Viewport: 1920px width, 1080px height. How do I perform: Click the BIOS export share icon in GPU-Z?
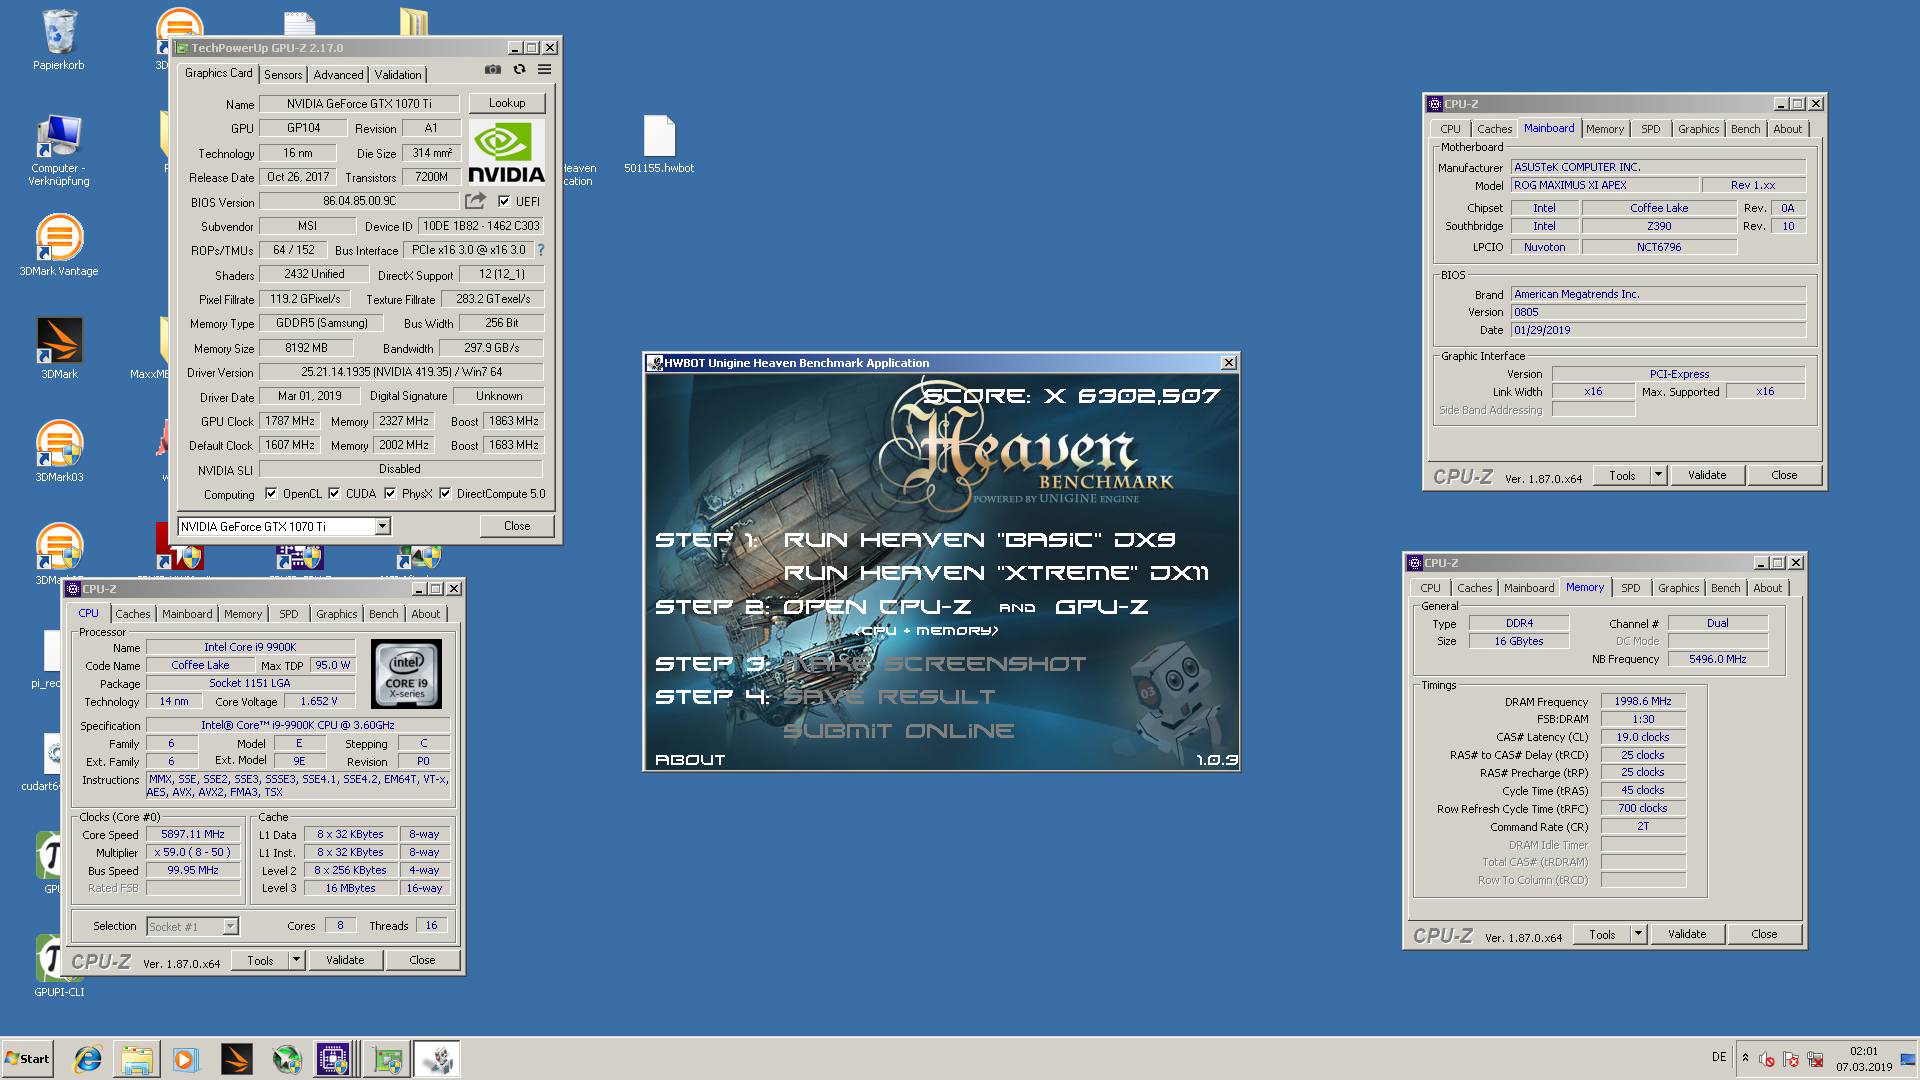click(x=475, y=201)
